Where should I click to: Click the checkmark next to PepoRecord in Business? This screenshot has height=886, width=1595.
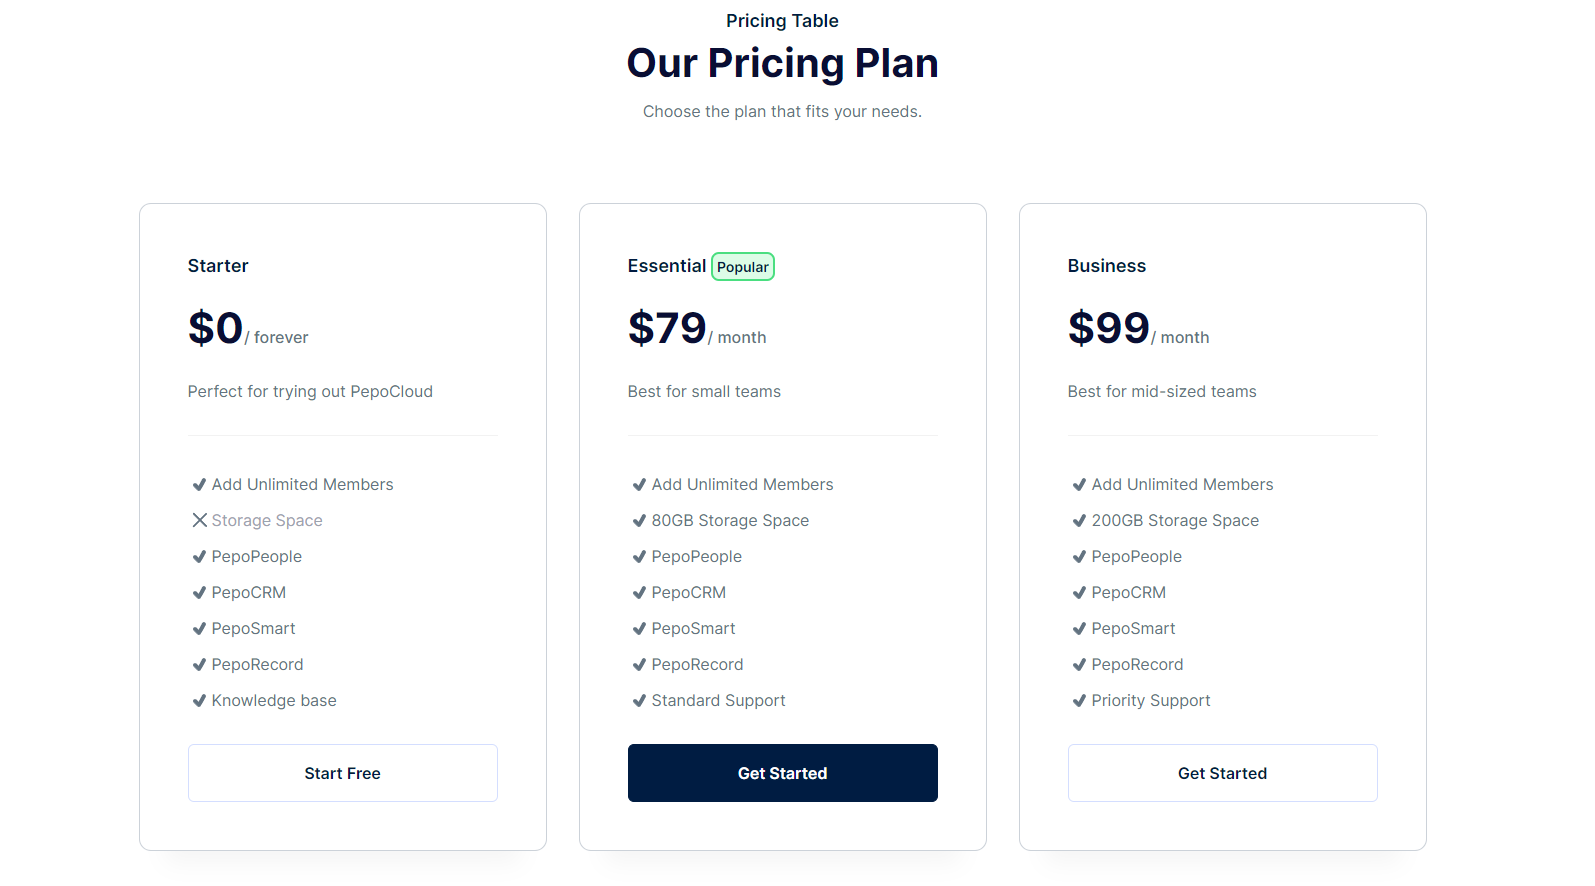(1079, 664)
